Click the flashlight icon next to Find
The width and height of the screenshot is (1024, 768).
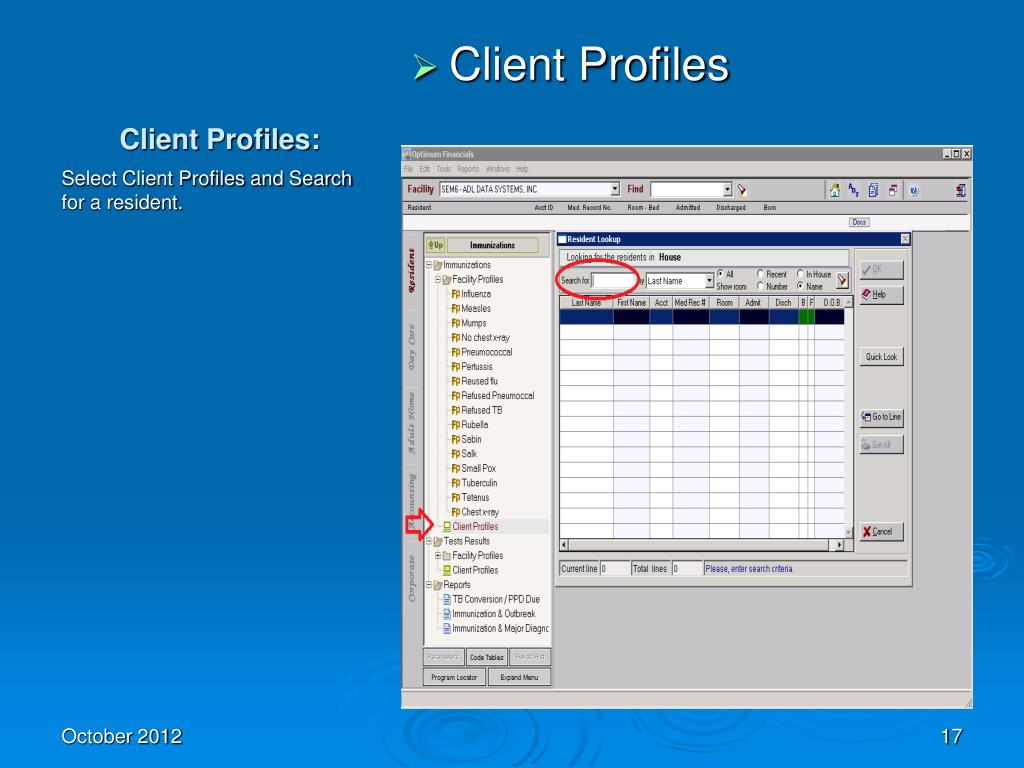(x=743, y=190)
